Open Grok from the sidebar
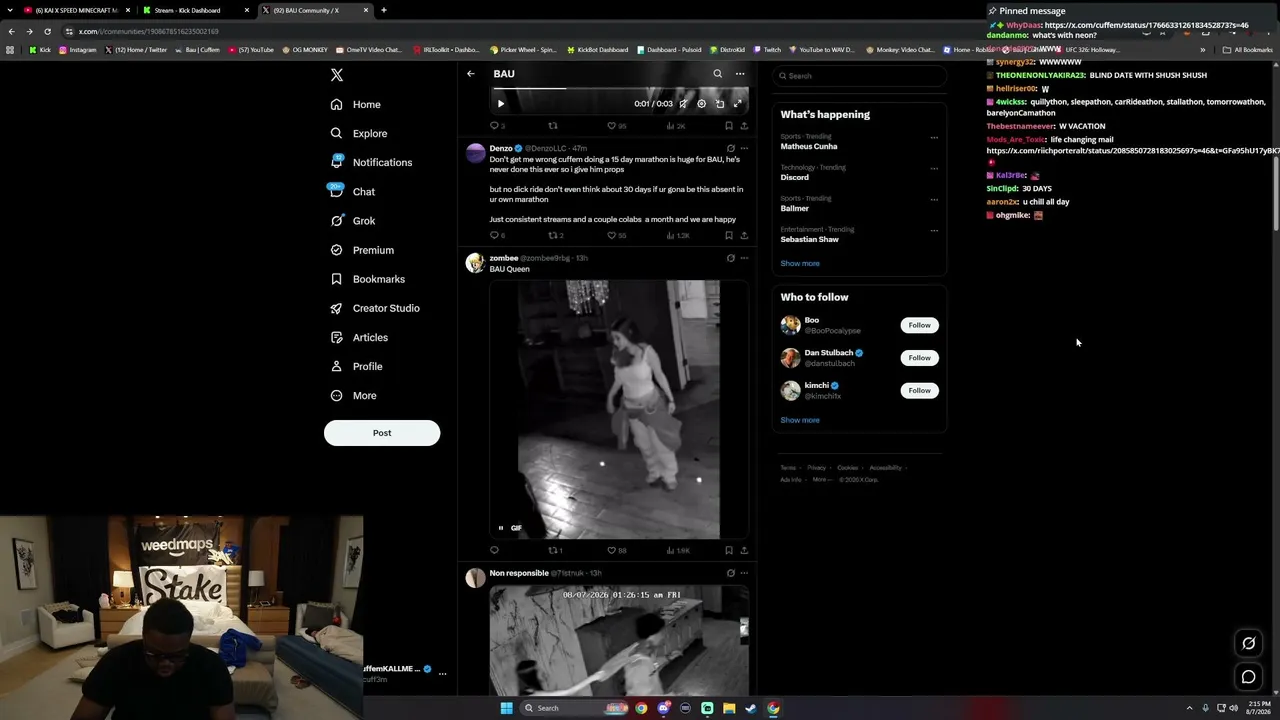Image resolution: width=1280 pixels, height=720 pixels. (x=352, y=221)
